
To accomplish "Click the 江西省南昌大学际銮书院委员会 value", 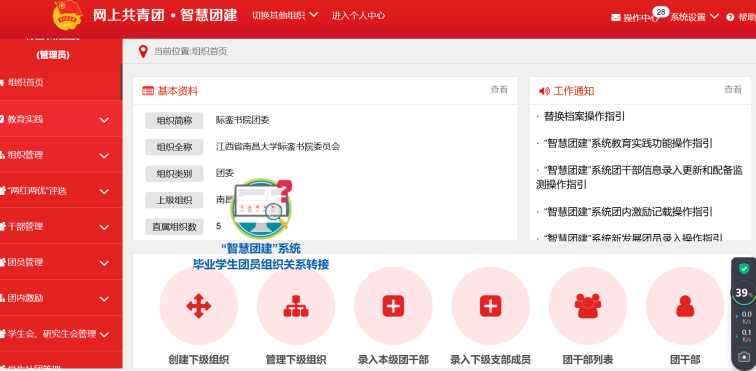I will pyautogui.click(x=278, y=146).
